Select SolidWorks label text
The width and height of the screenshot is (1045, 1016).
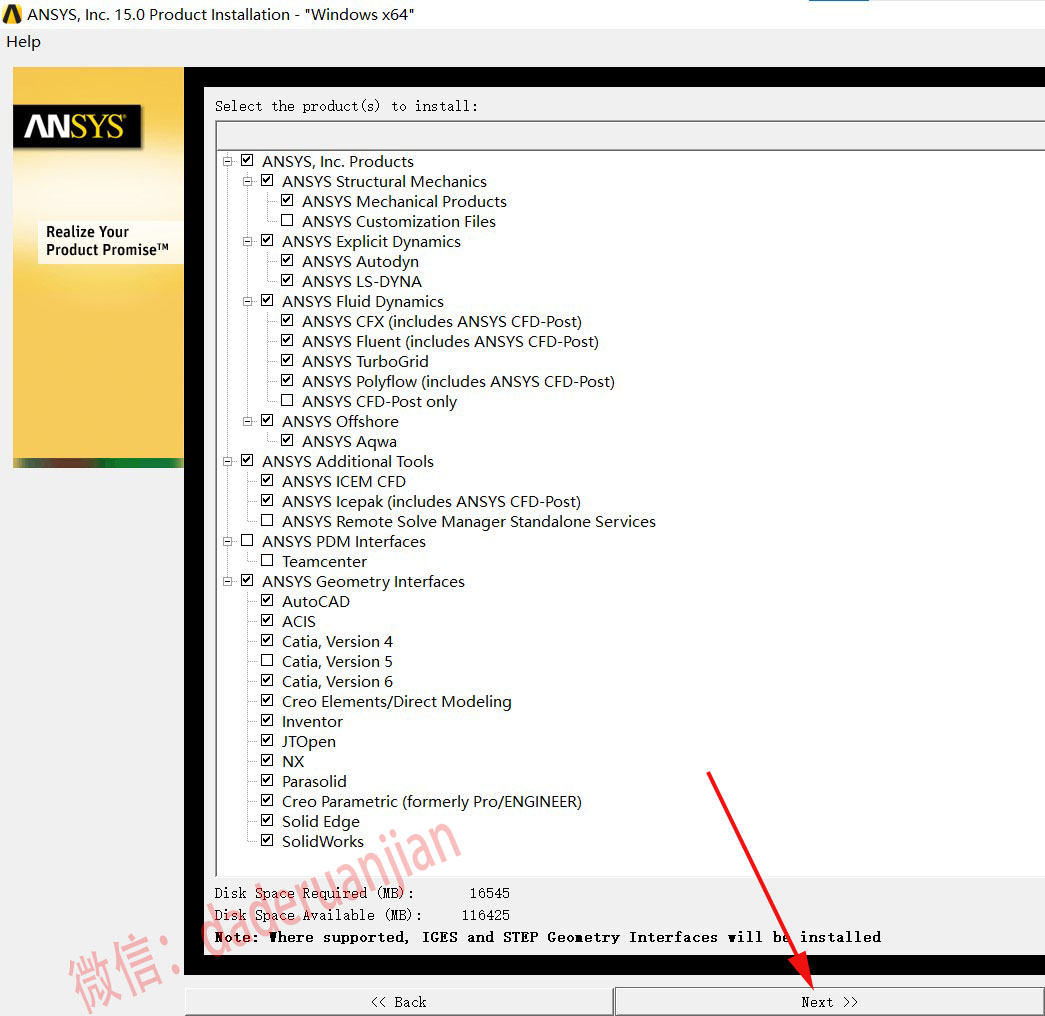coord(323,841)
